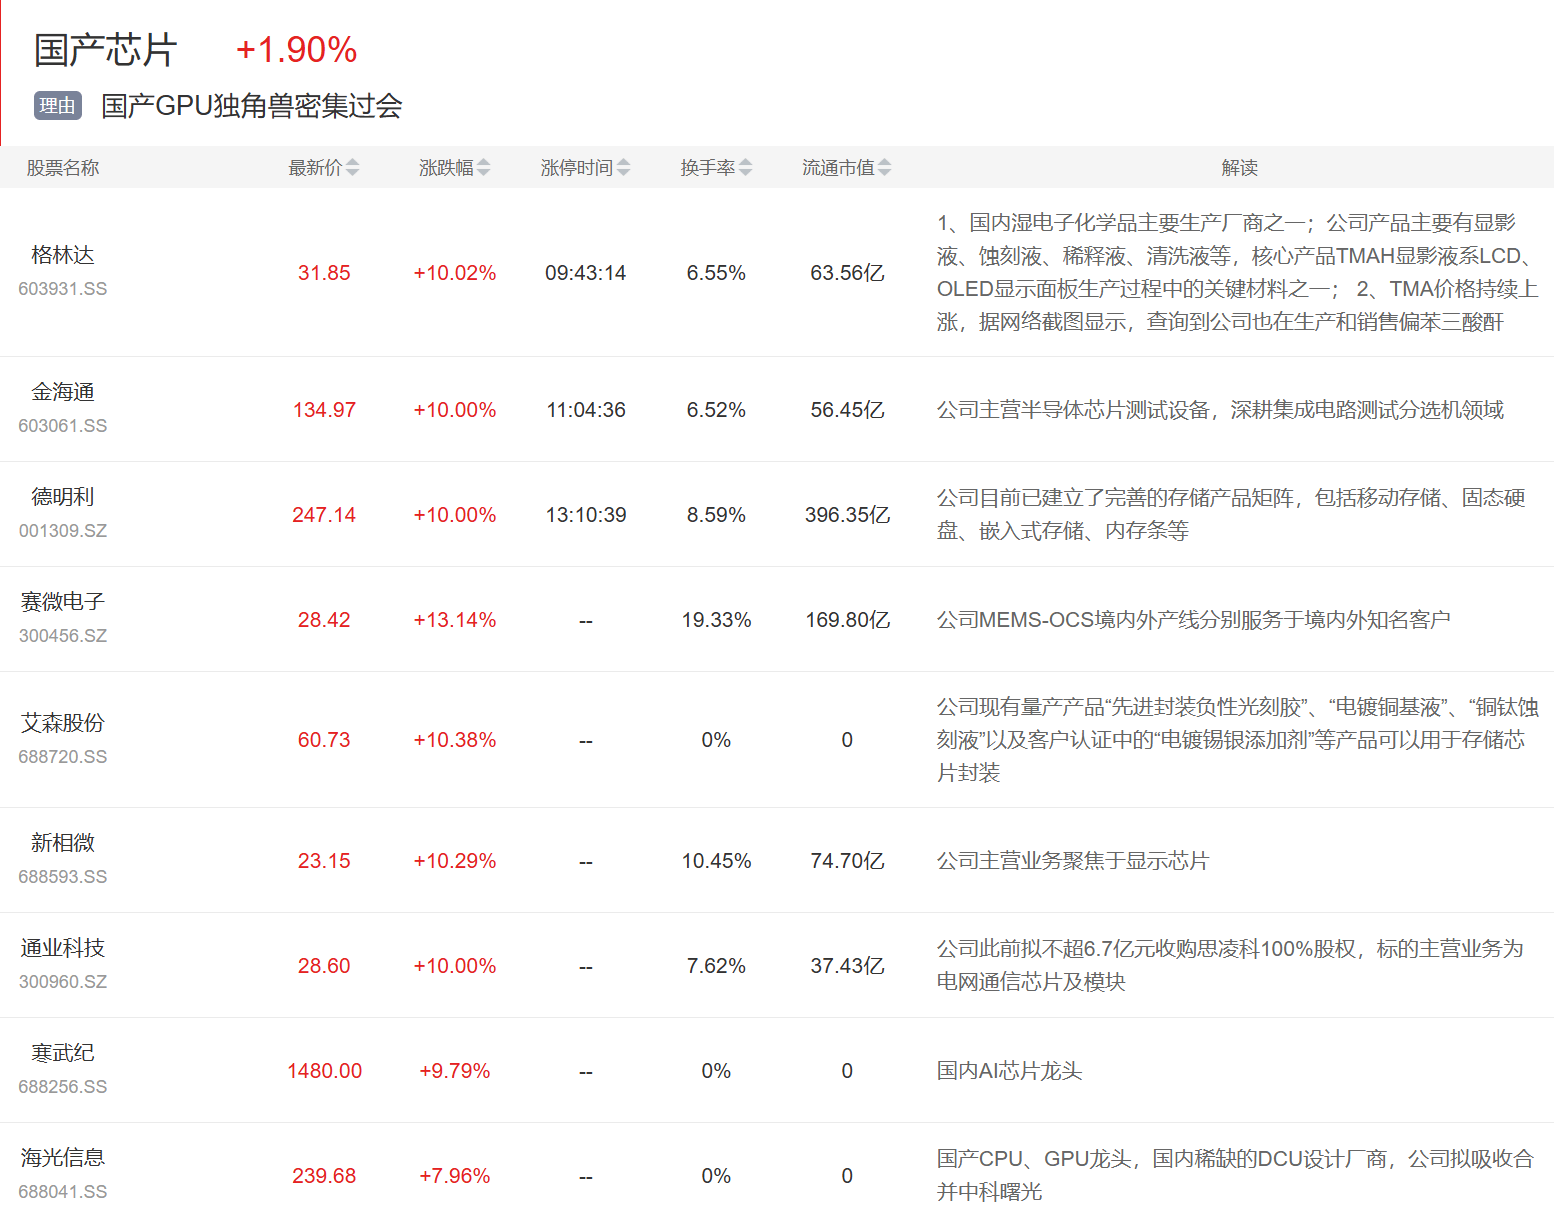Click the sort icon beside 涨跌幅
The height and width of the screenshot is (1224, 1554).
click(483, 168)
